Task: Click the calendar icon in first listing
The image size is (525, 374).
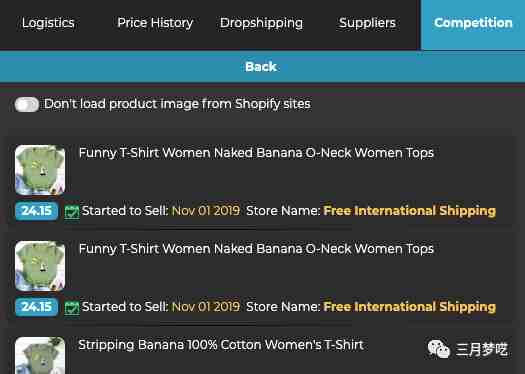Action: [72, 212]
